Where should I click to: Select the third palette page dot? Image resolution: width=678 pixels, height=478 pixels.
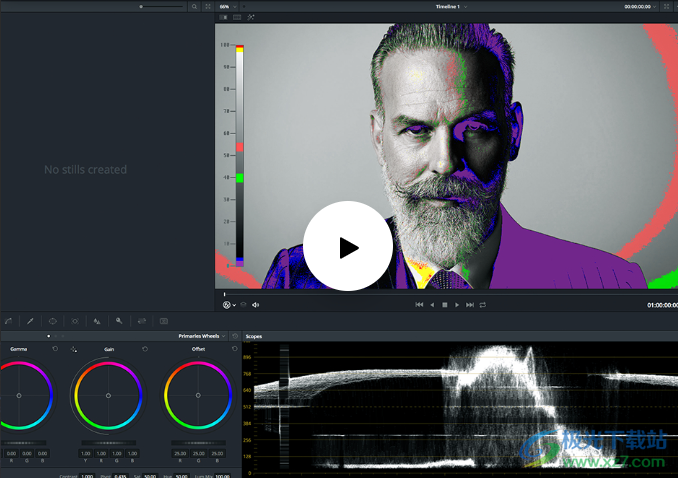pyautogui.click(x=63, y=336)
